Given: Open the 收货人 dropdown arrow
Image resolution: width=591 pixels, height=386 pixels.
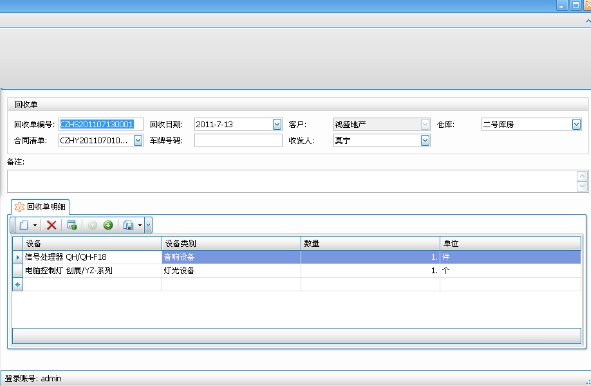Looking at the screenshot, I should (x=425, y=140).
